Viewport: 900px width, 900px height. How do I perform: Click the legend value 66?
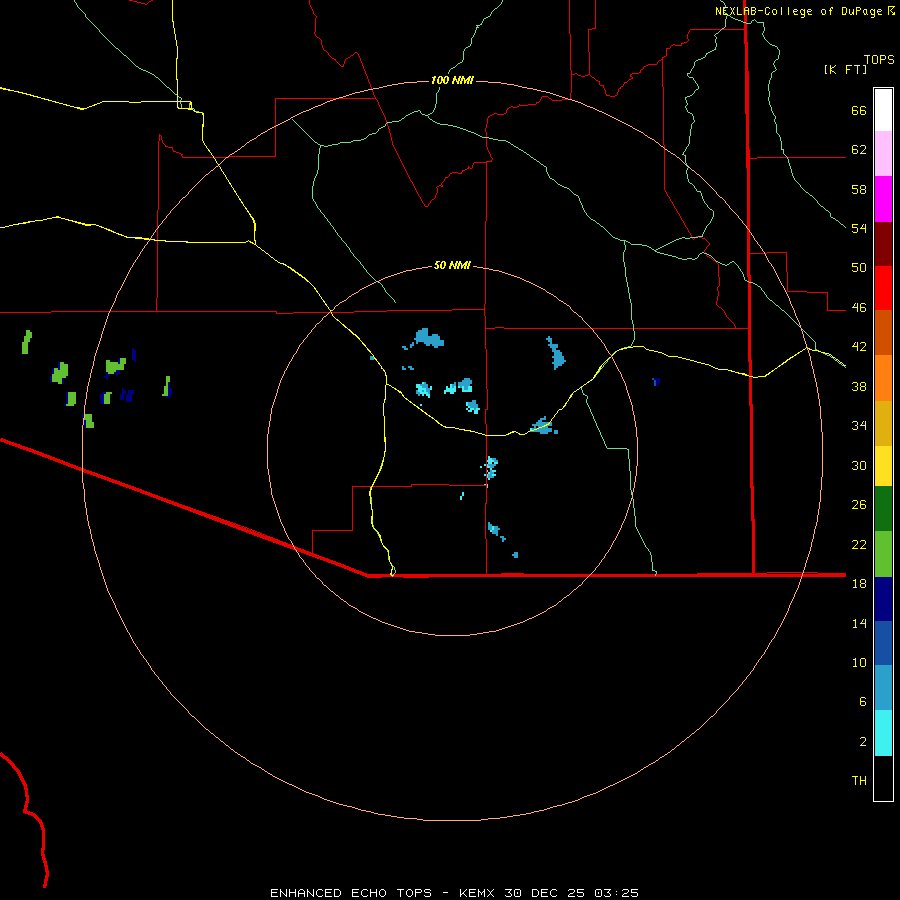[859, 110]
